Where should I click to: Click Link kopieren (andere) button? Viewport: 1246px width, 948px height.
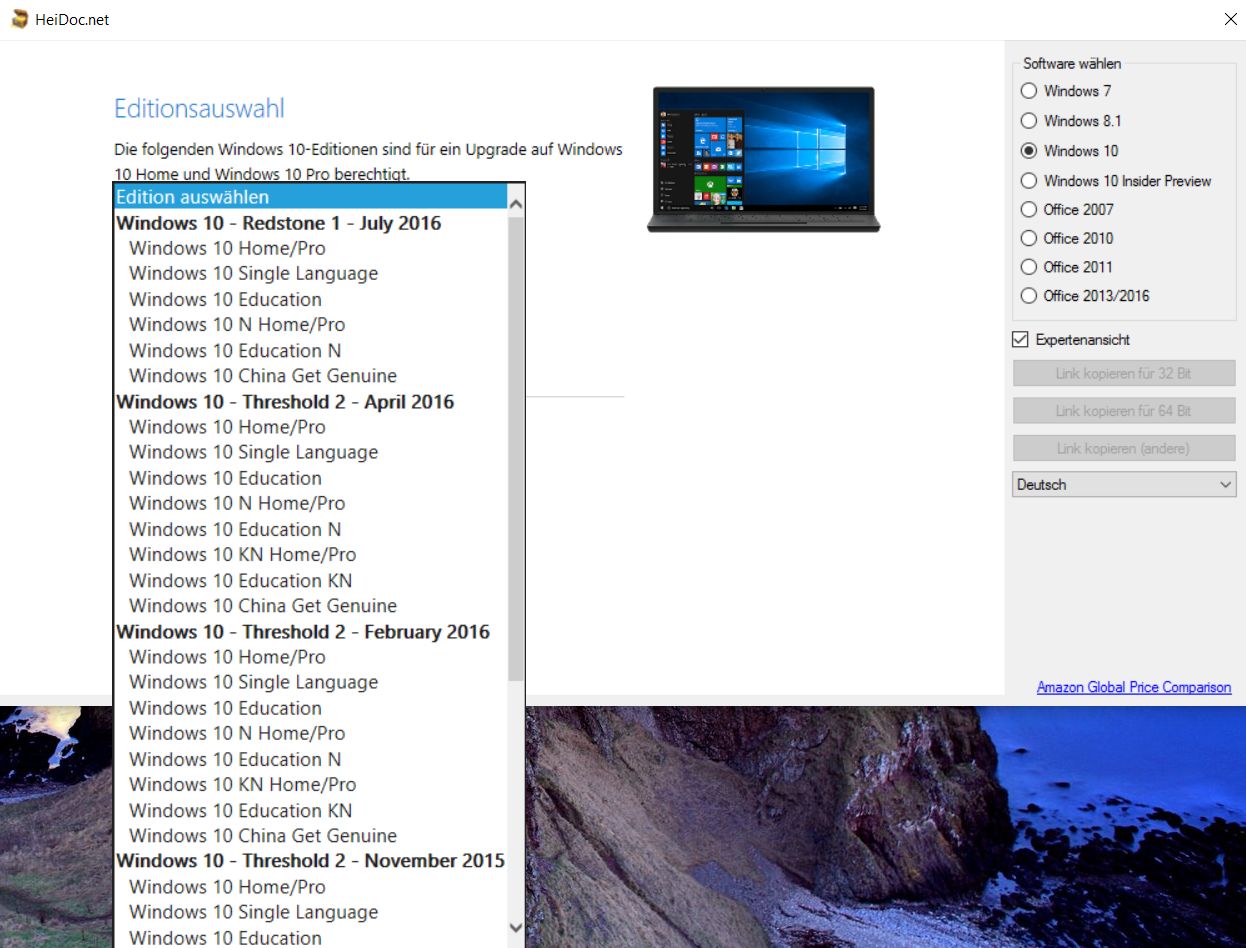[x=1124, y=448]
